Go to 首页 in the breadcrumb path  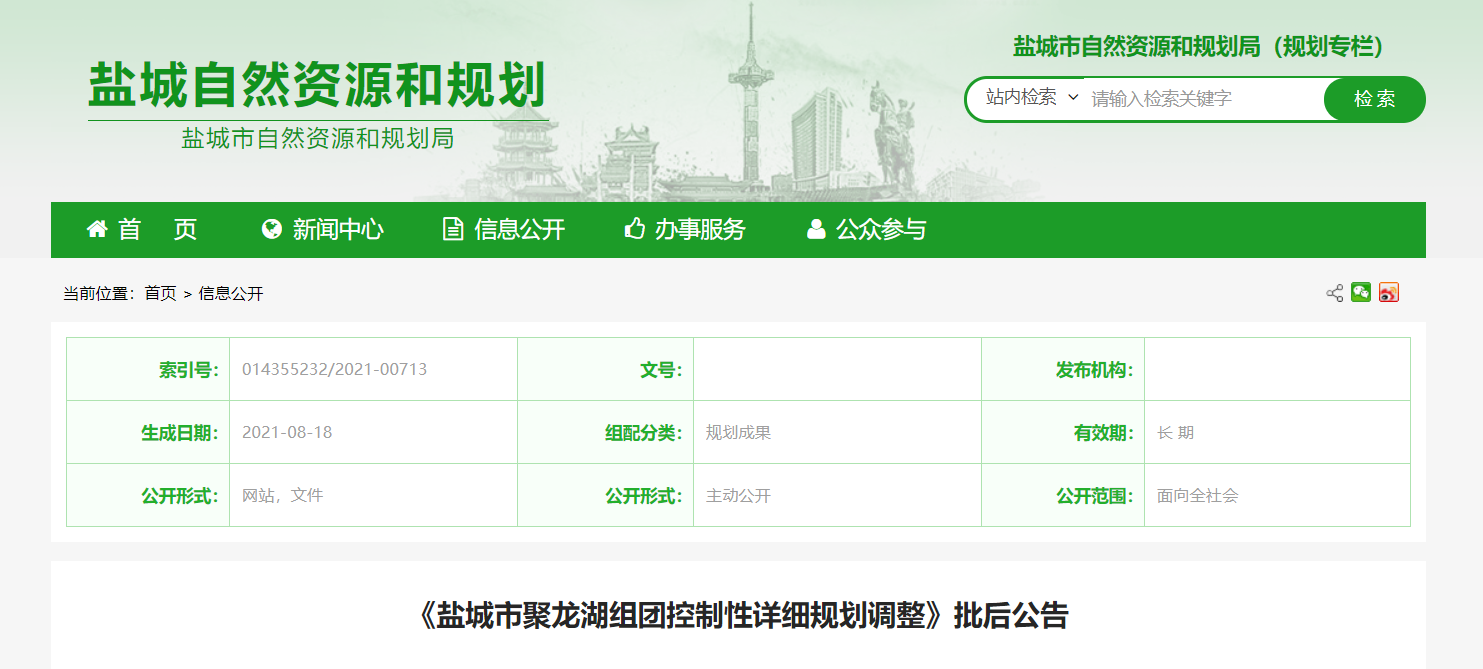[160, 294]
